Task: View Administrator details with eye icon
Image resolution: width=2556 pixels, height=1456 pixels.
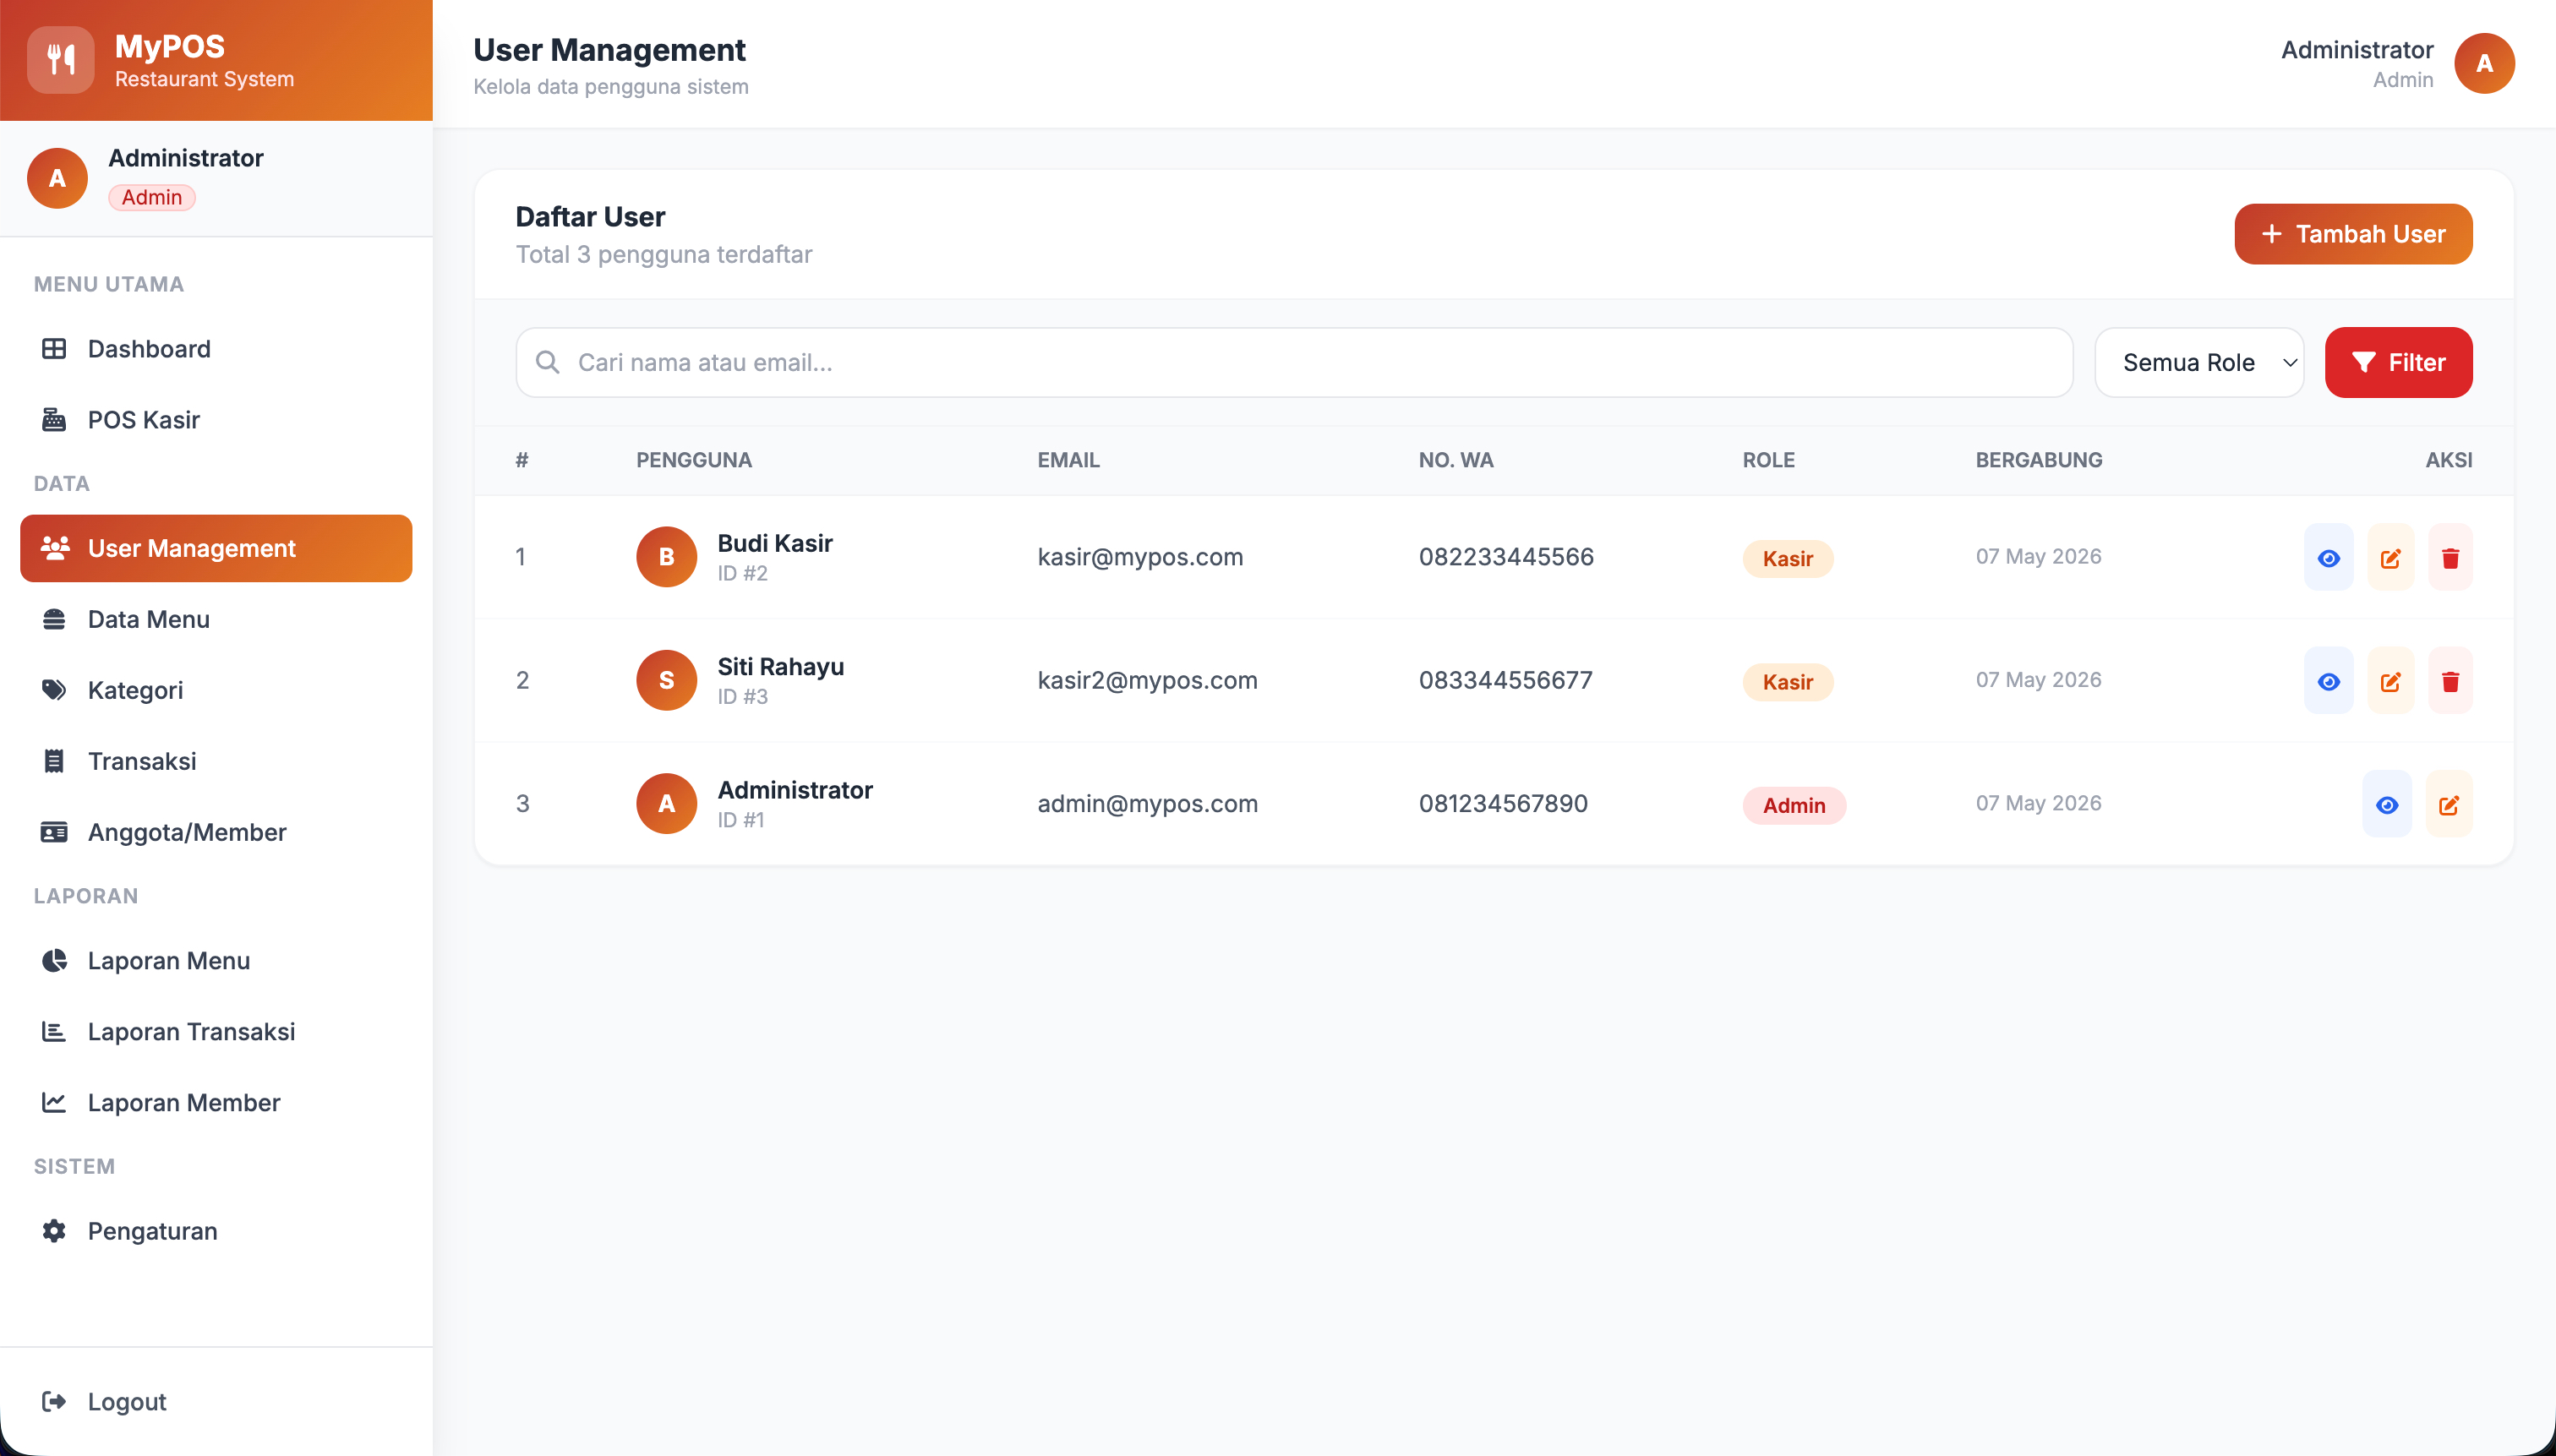Action: [2387, 804]
